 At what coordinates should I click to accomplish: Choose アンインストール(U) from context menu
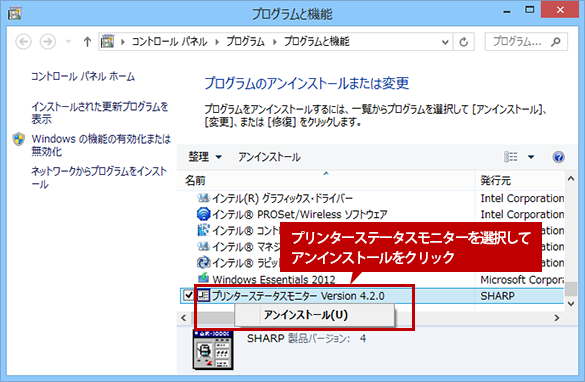(314, 315)
